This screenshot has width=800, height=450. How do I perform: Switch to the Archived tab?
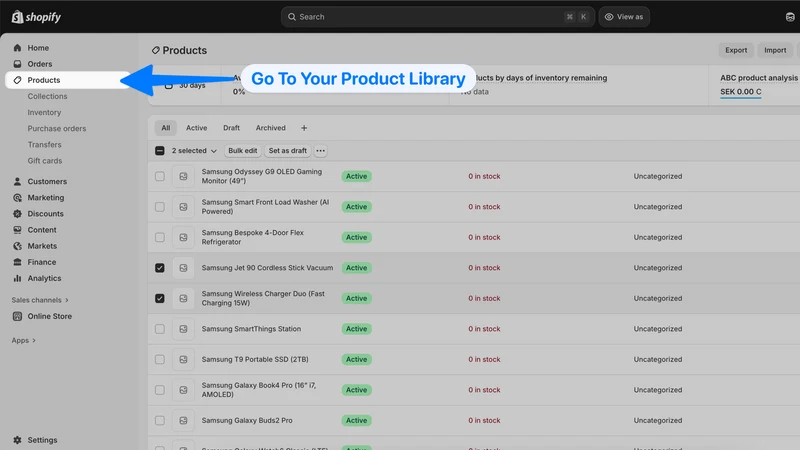point(270,128)
